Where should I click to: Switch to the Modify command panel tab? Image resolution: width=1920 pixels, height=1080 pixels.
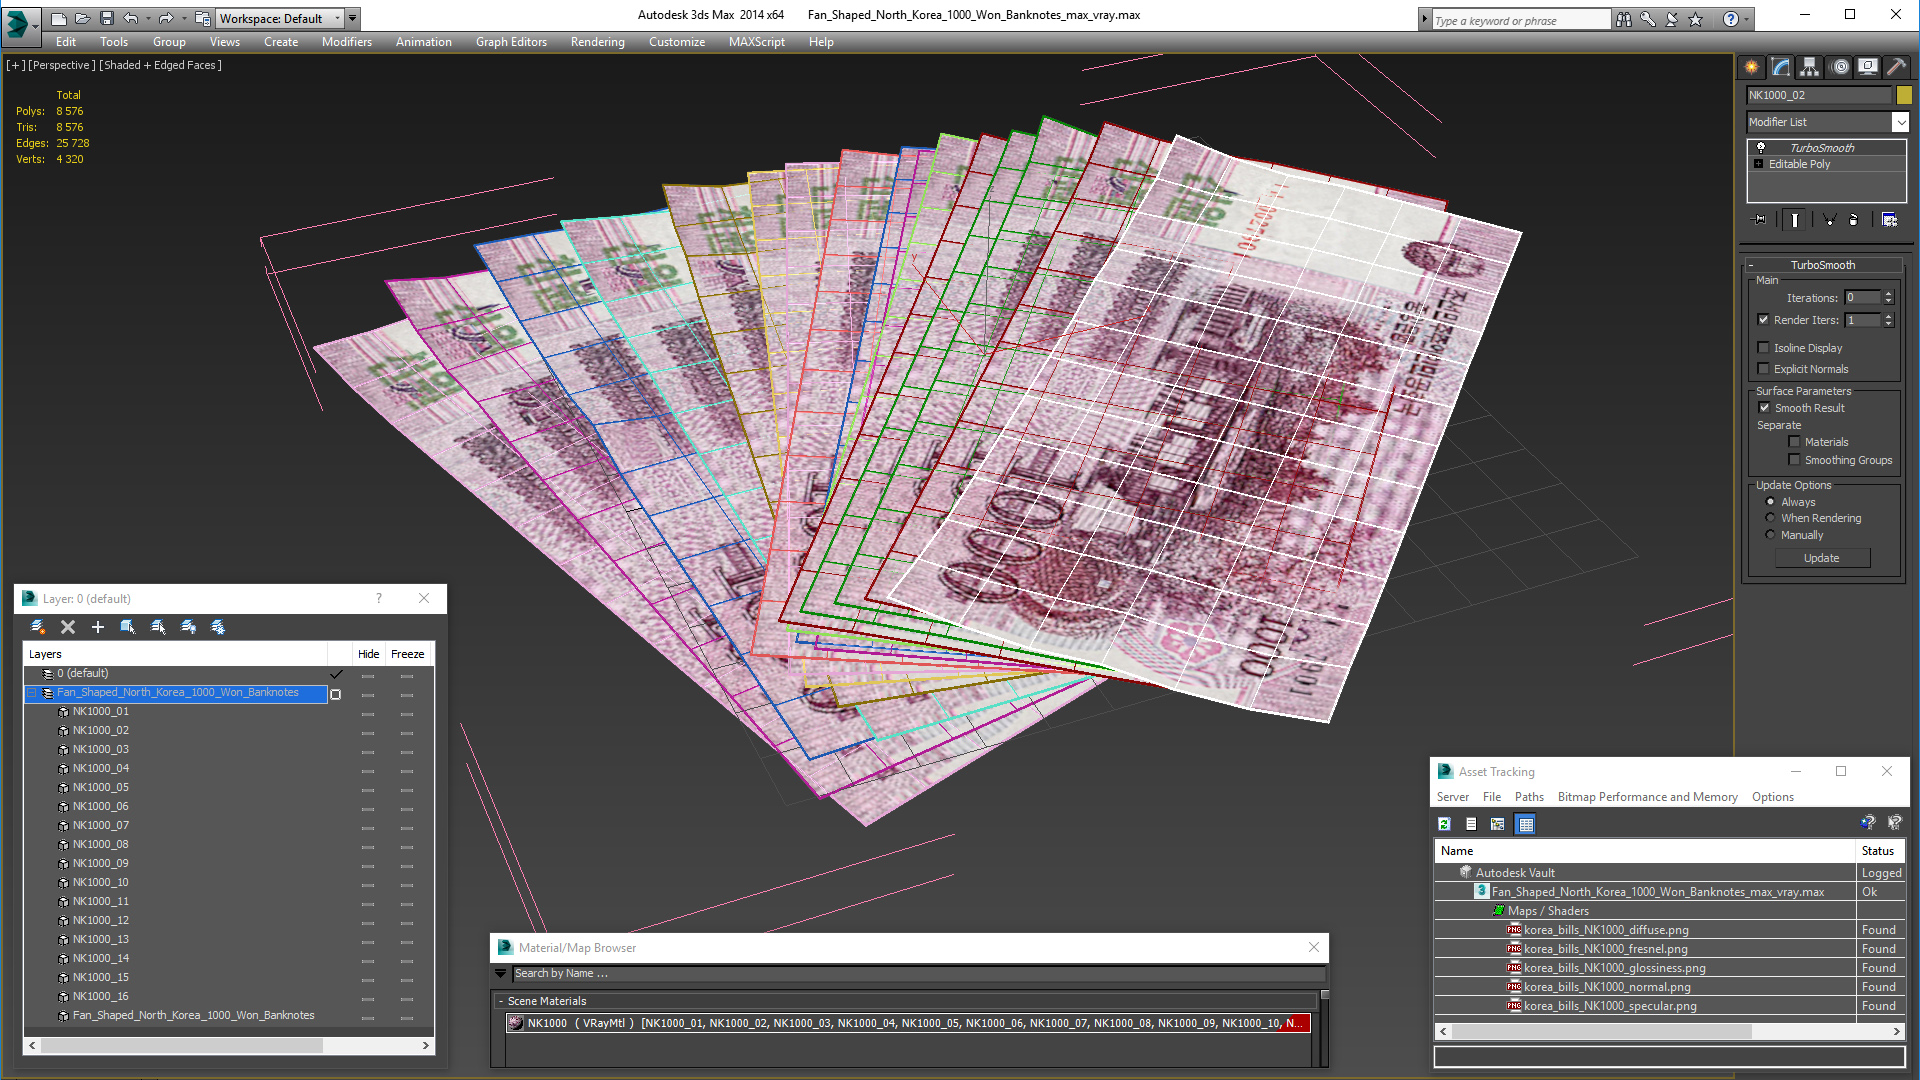[x=1781, y=67]
